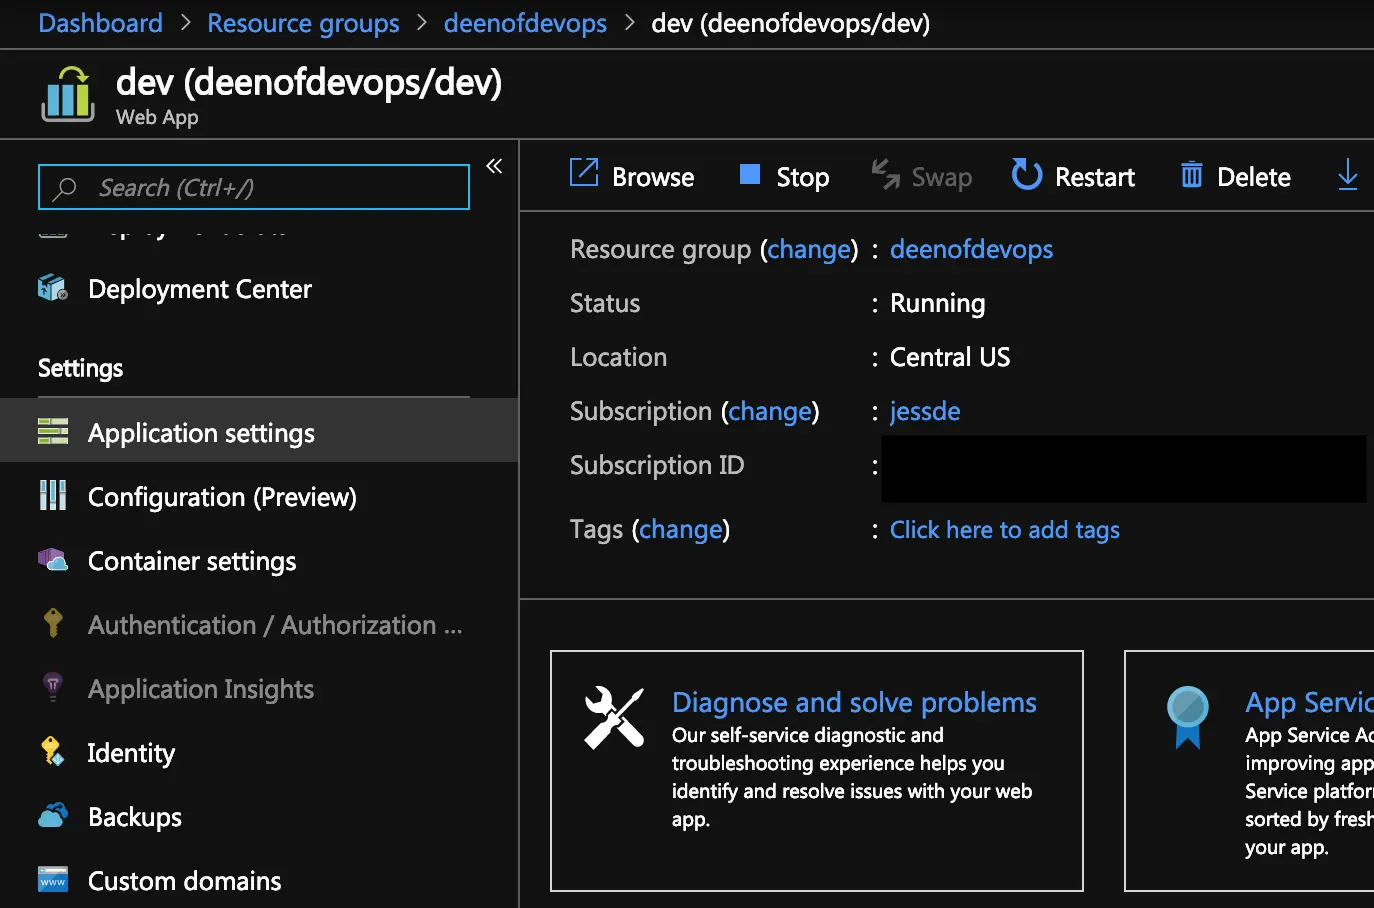Go to Resource groups breadcrumb
Image resolution: width=1374 pixels, height=908 pixels.
[303, 22]
